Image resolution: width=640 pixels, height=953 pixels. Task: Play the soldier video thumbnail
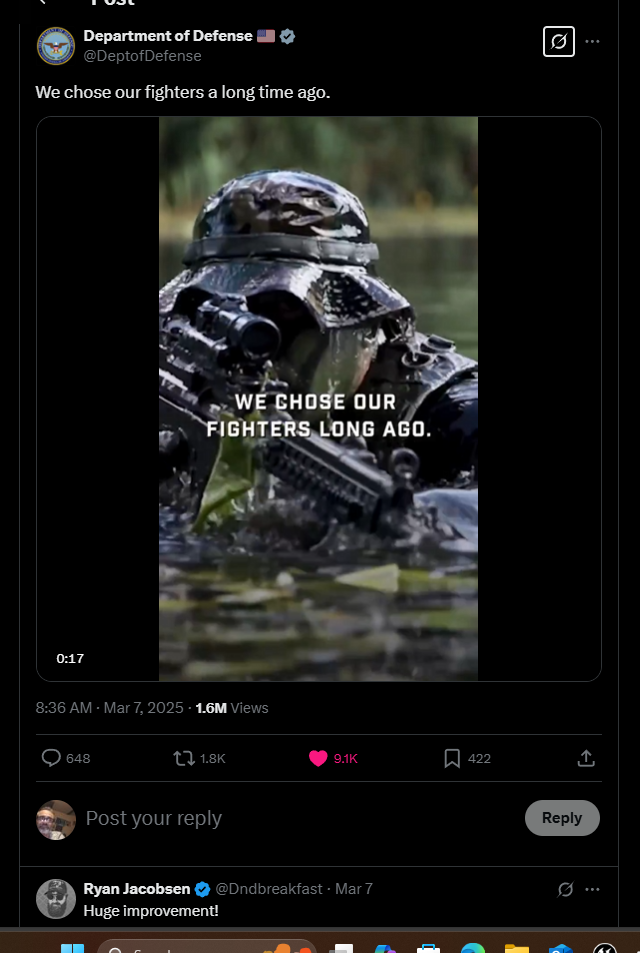[x=318, y=399]
